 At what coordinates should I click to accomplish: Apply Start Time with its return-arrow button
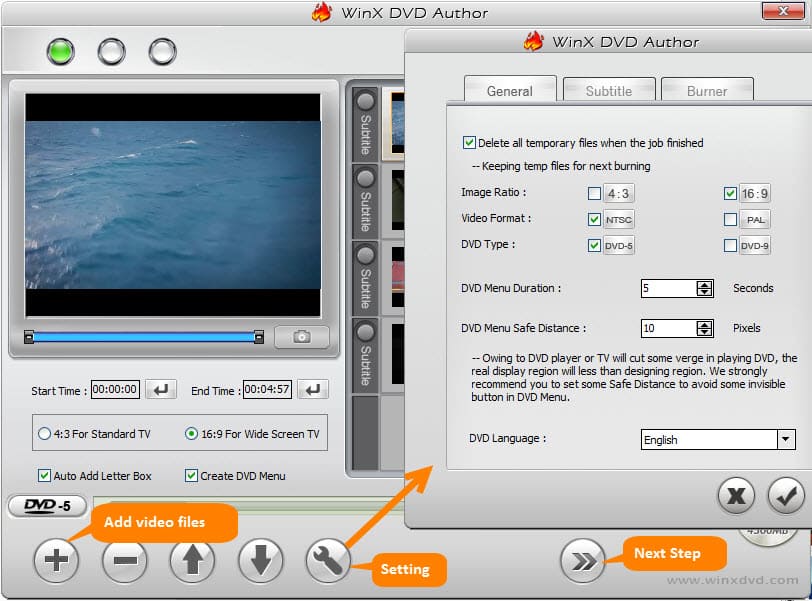(161, 389)
